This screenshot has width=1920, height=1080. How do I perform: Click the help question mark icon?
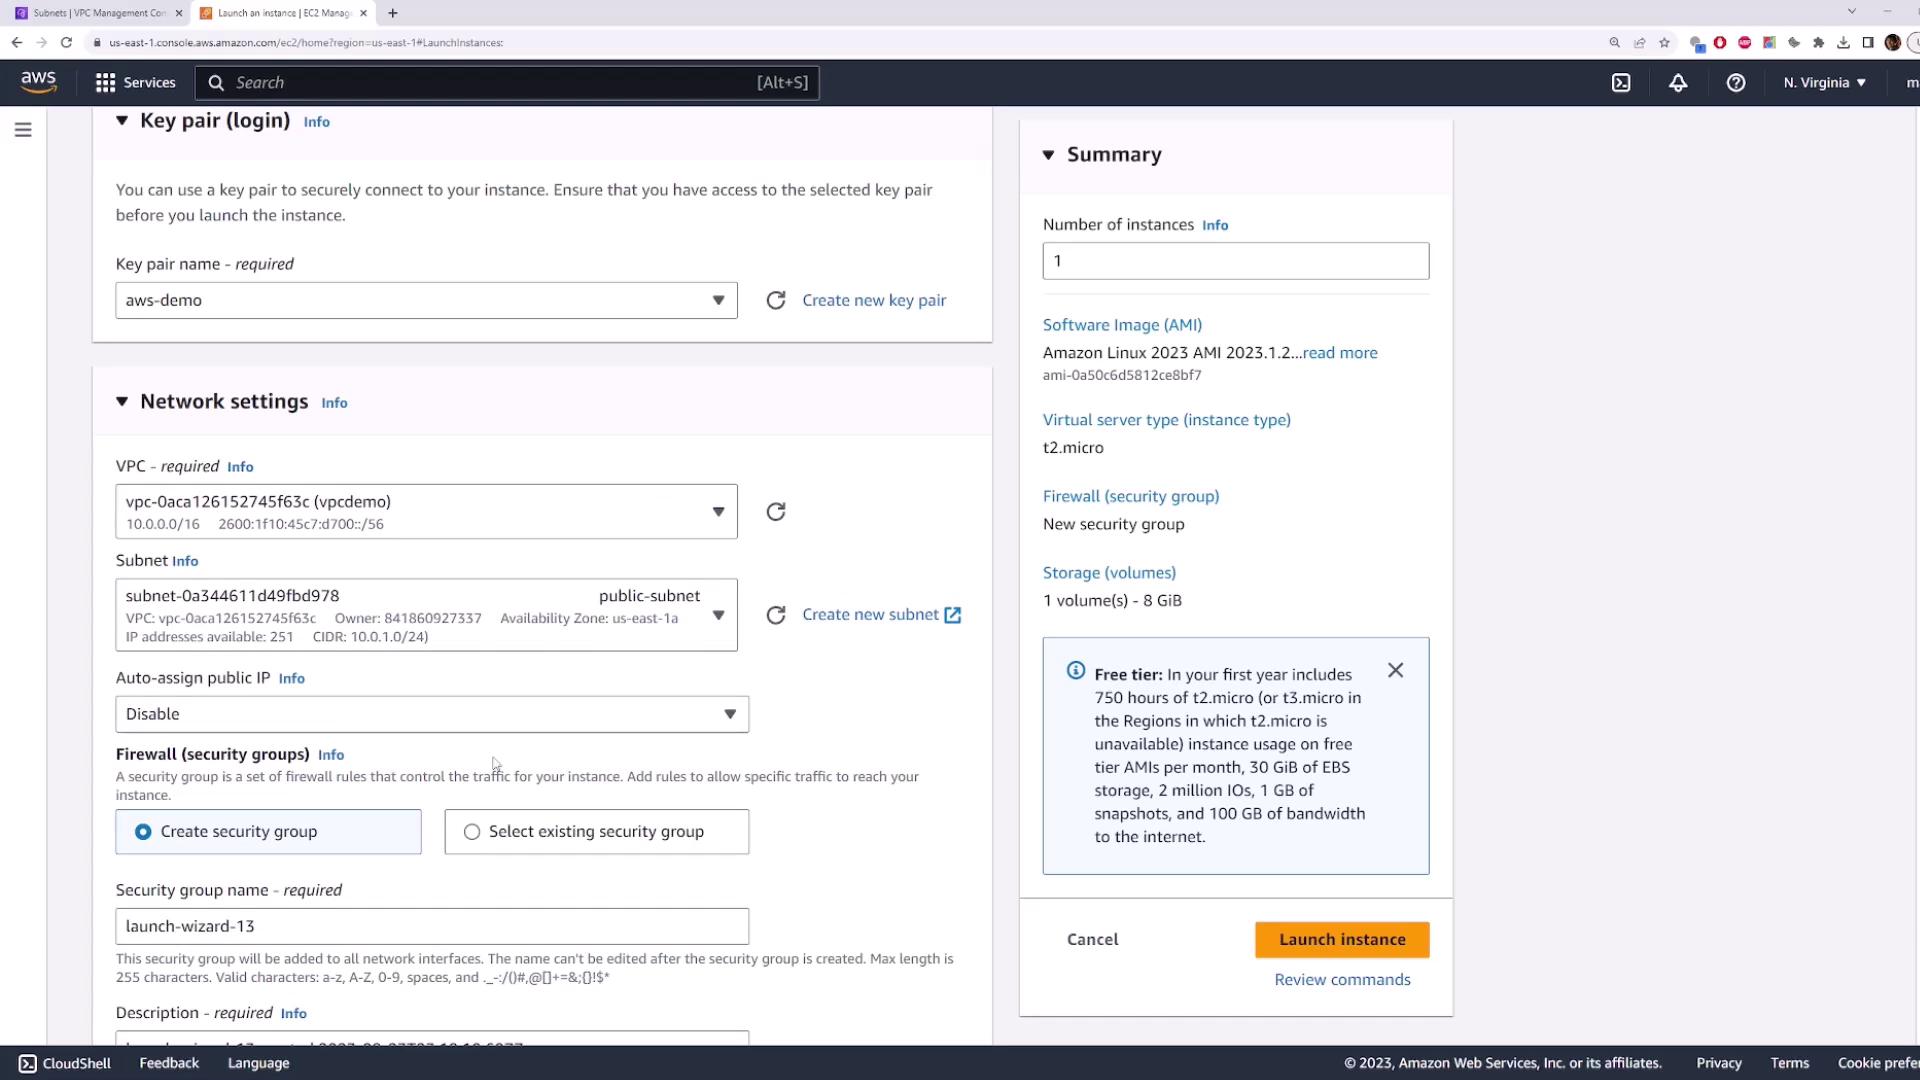tap(1736, 83)
